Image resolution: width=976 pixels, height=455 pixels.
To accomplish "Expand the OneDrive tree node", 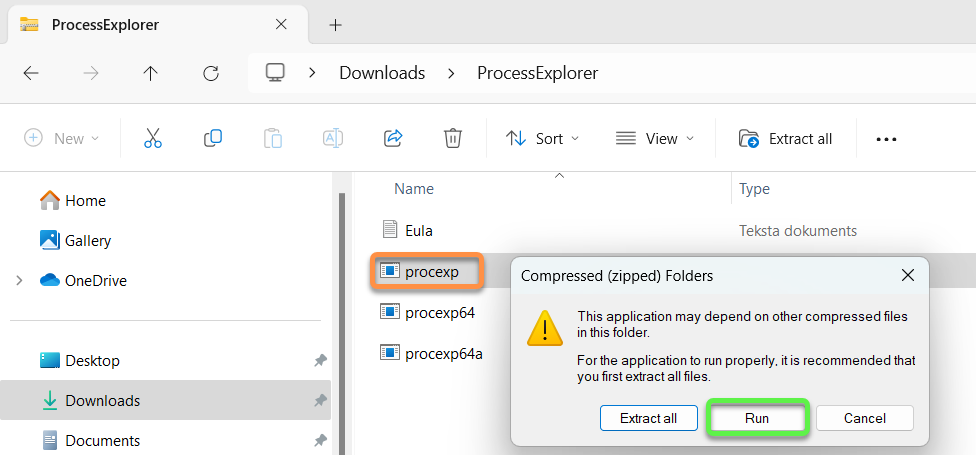I will point(19,281).
